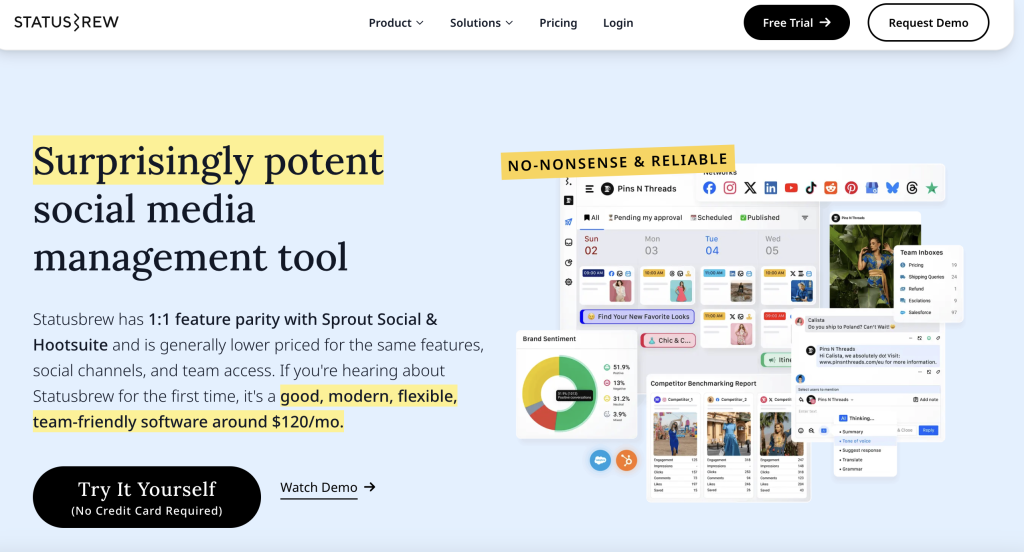This screenshot has height=552, width=1024.
Task: Choose Suggest response in AI menu
Action: click(x=861, y=450)
